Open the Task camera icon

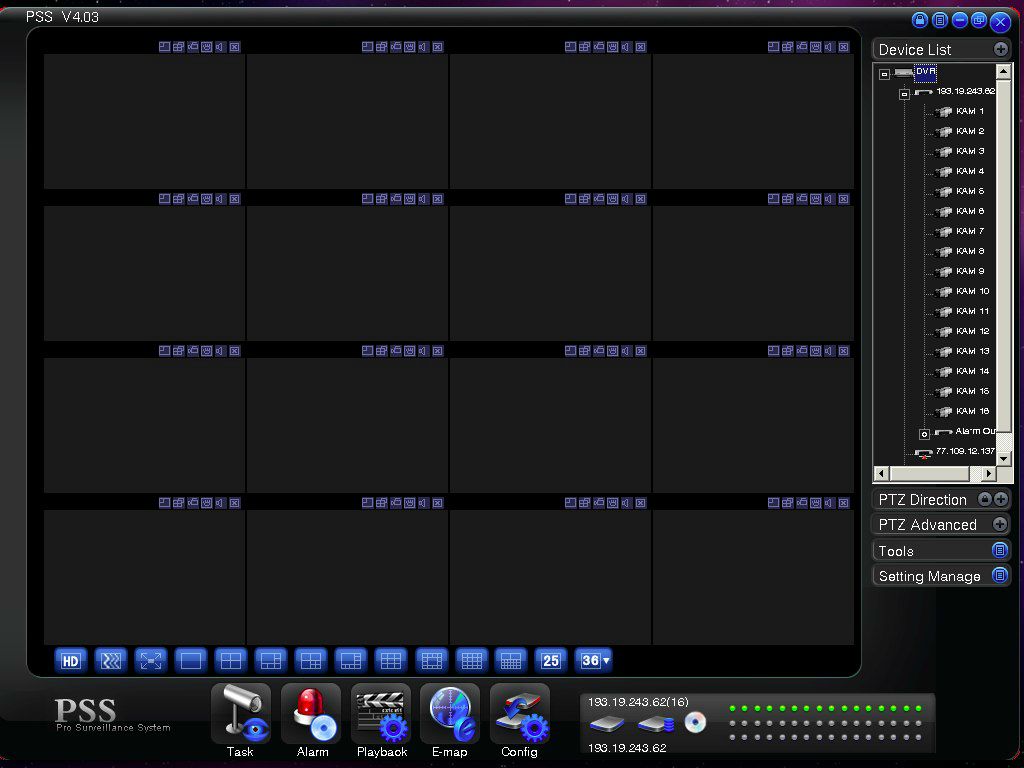[x=240, y=714]
